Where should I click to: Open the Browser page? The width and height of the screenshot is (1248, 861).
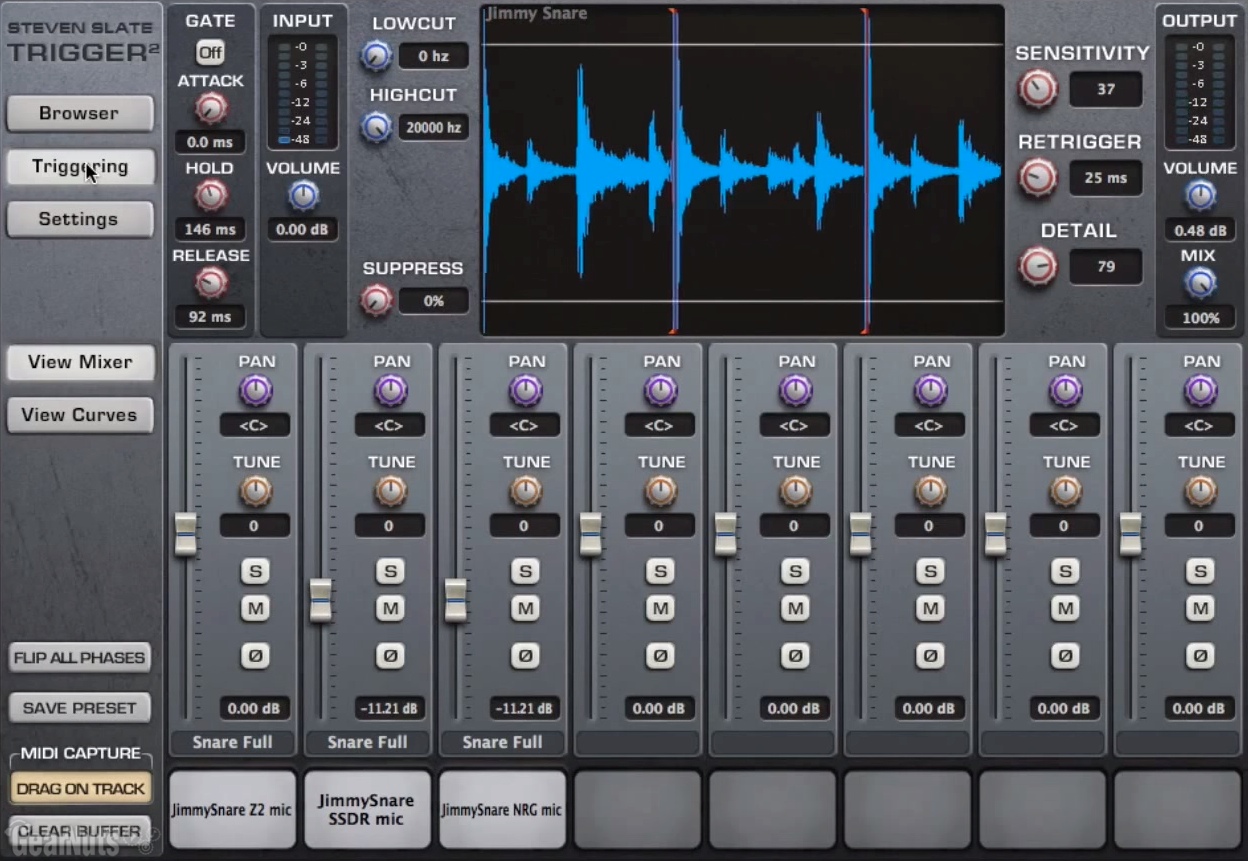(80, 113)
